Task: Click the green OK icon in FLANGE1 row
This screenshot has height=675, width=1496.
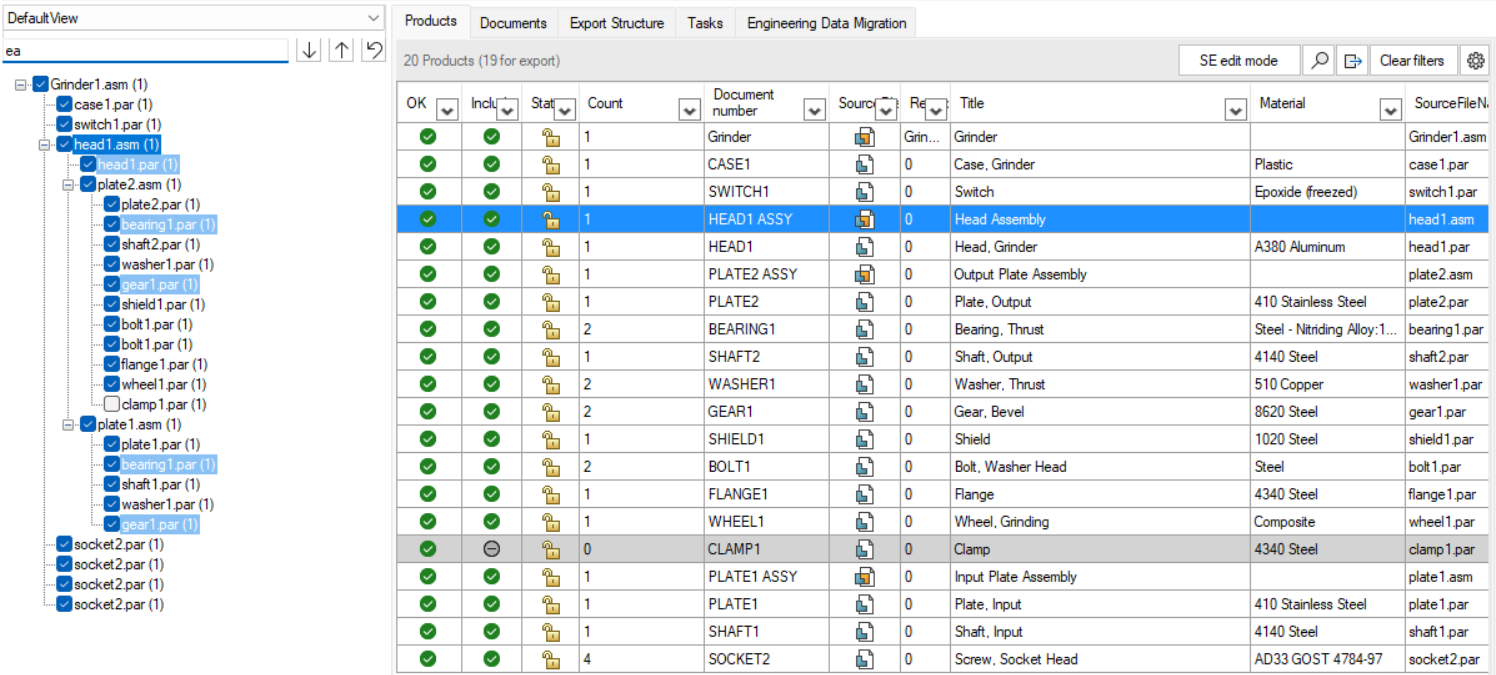Action: (x=428, y=494)
